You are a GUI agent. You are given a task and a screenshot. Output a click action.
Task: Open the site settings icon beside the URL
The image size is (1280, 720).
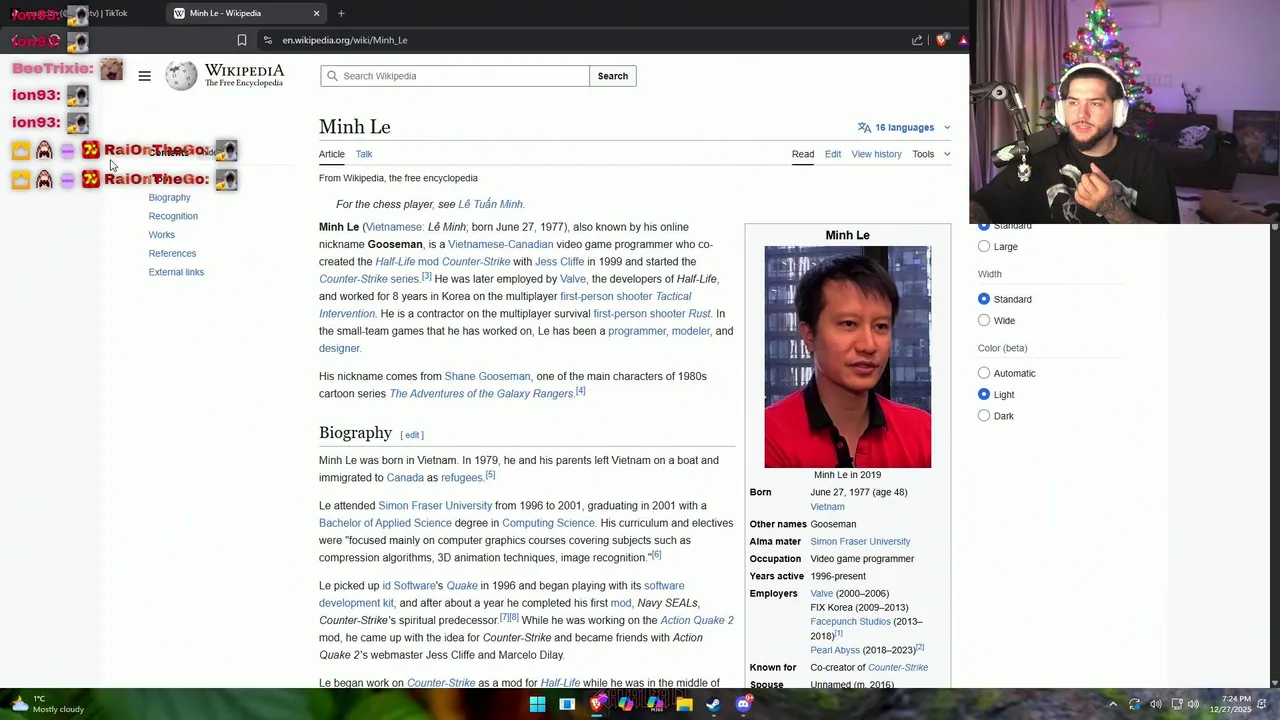click(x=267, y=40)
